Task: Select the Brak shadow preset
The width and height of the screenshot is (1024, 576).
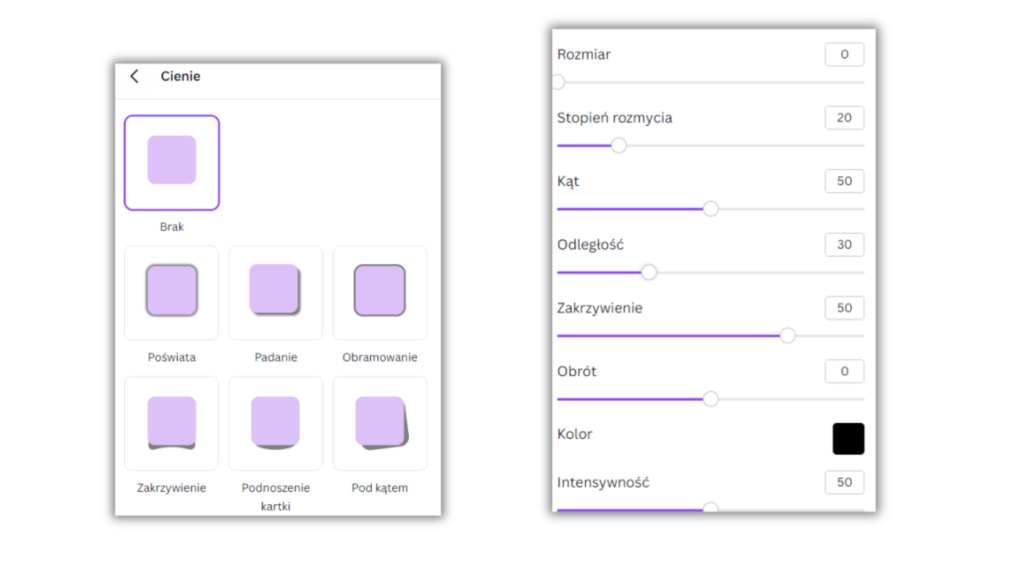Action: 172,162
